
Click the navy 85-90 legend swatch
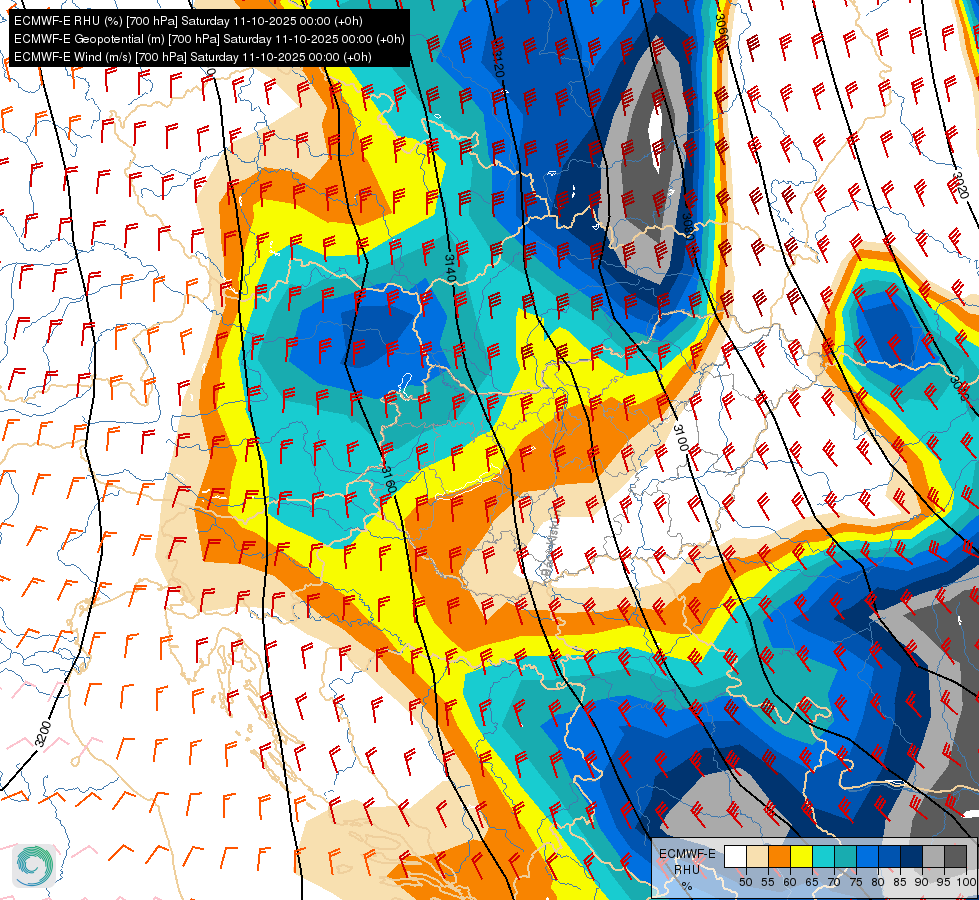point(912,856)
